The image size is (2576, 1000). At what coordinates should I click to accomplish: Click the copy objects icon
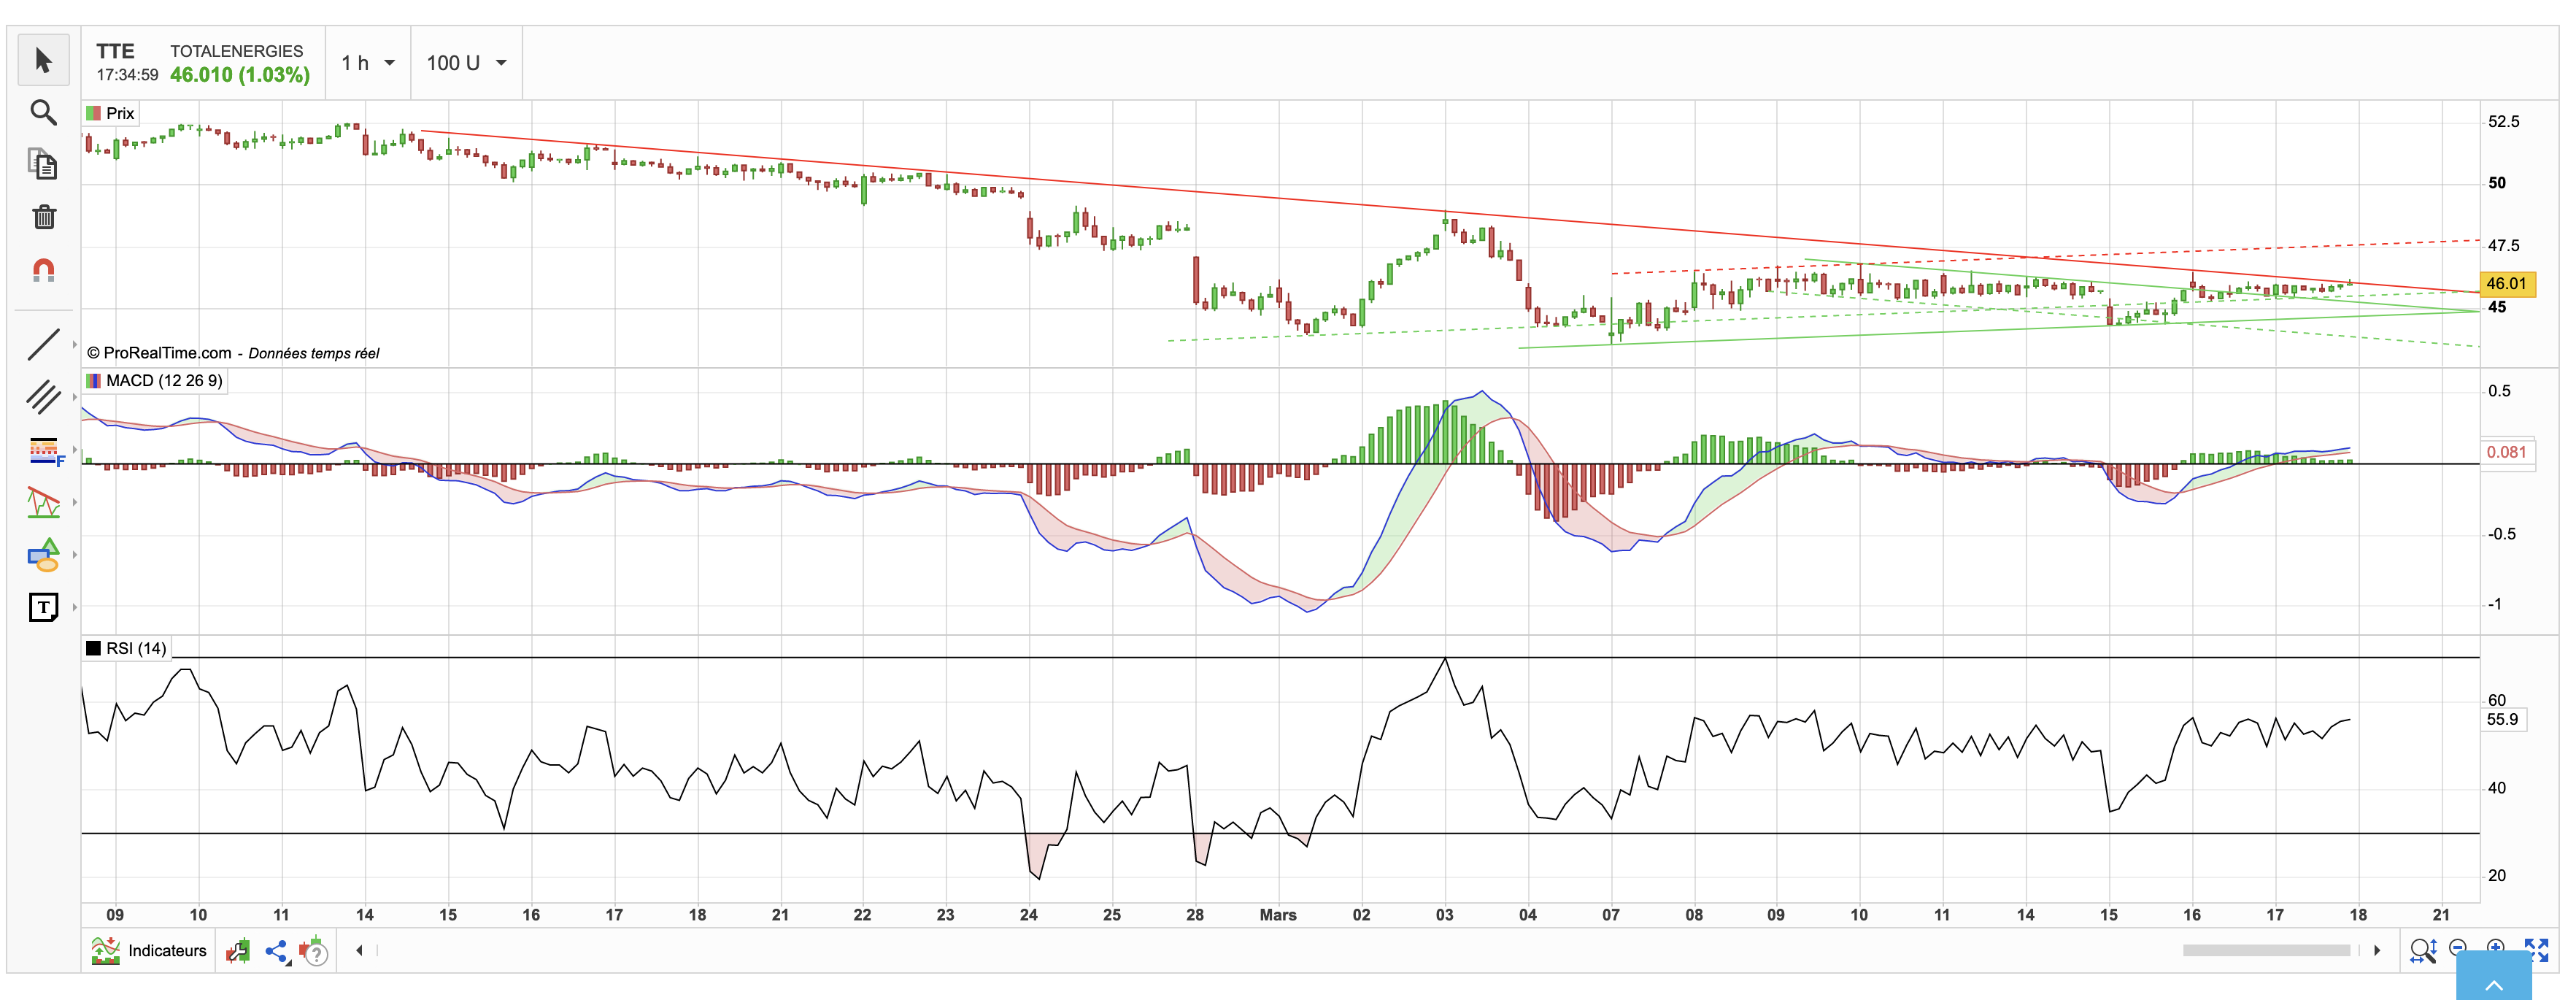[43, 164]
